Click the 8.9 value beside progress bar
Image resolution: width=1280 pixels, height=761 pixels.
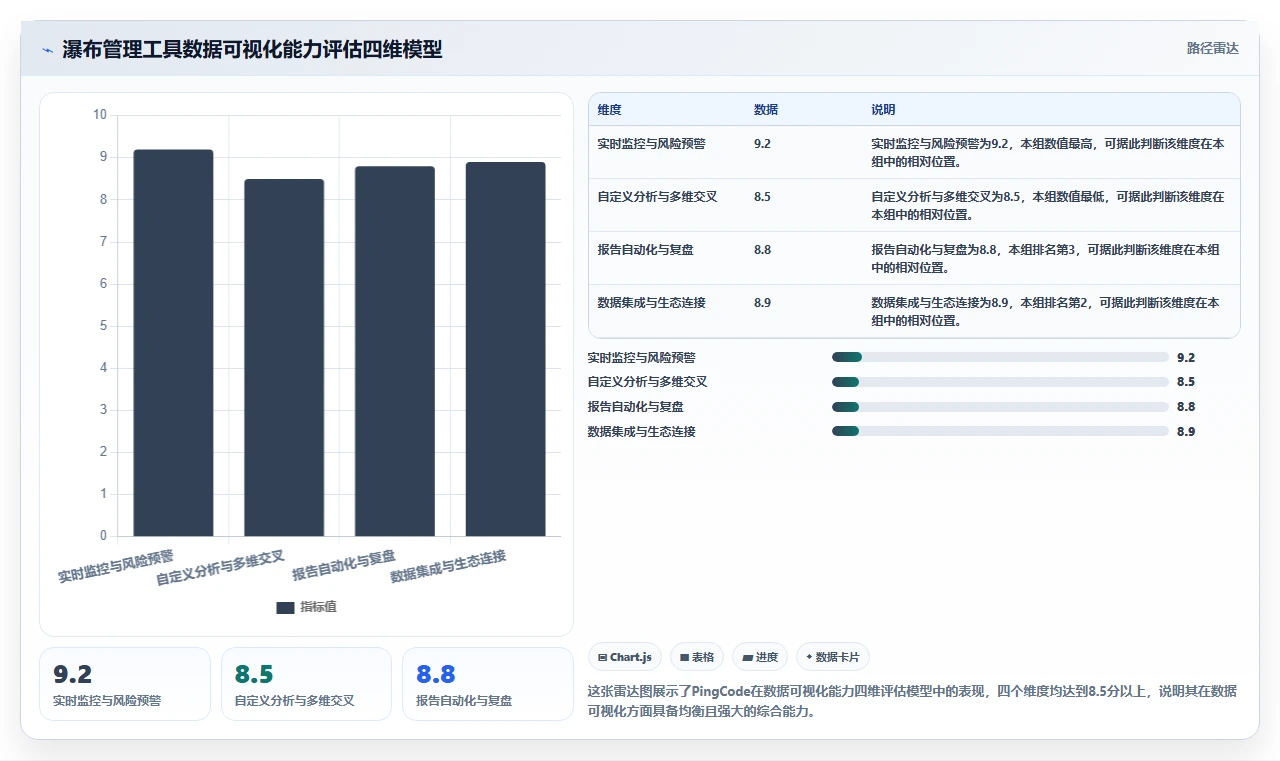pos(1186,431)
